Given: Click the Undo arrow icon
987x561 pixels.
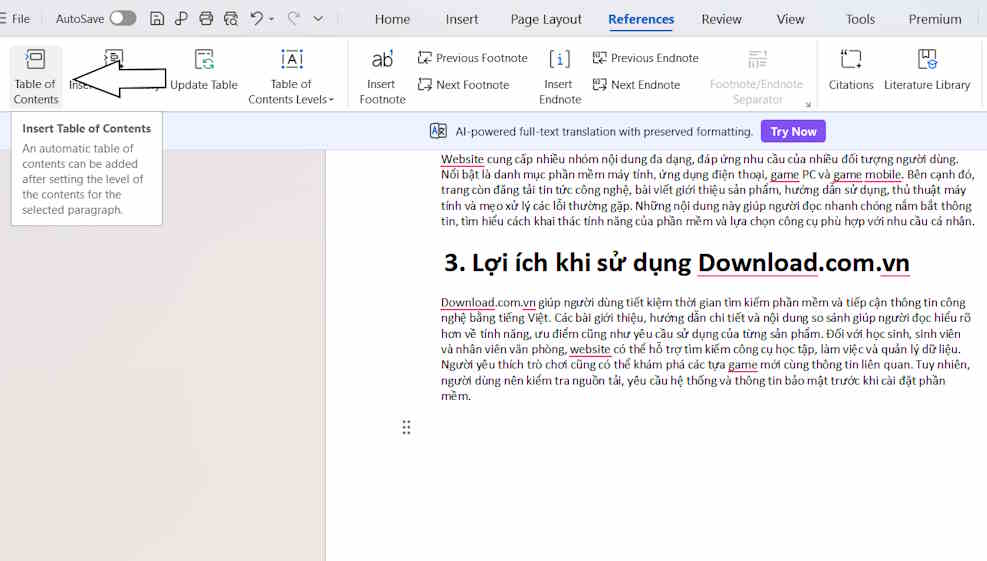Looking at the screenshot, I should click(x=256, y=18).
